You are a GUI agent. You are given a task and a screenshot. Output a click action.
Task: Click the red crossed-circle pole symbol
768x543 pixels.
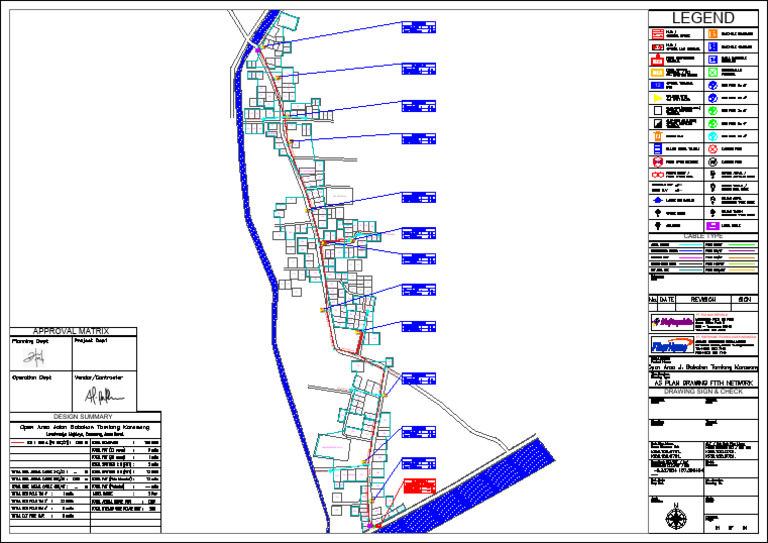click(x=713, y=149)
